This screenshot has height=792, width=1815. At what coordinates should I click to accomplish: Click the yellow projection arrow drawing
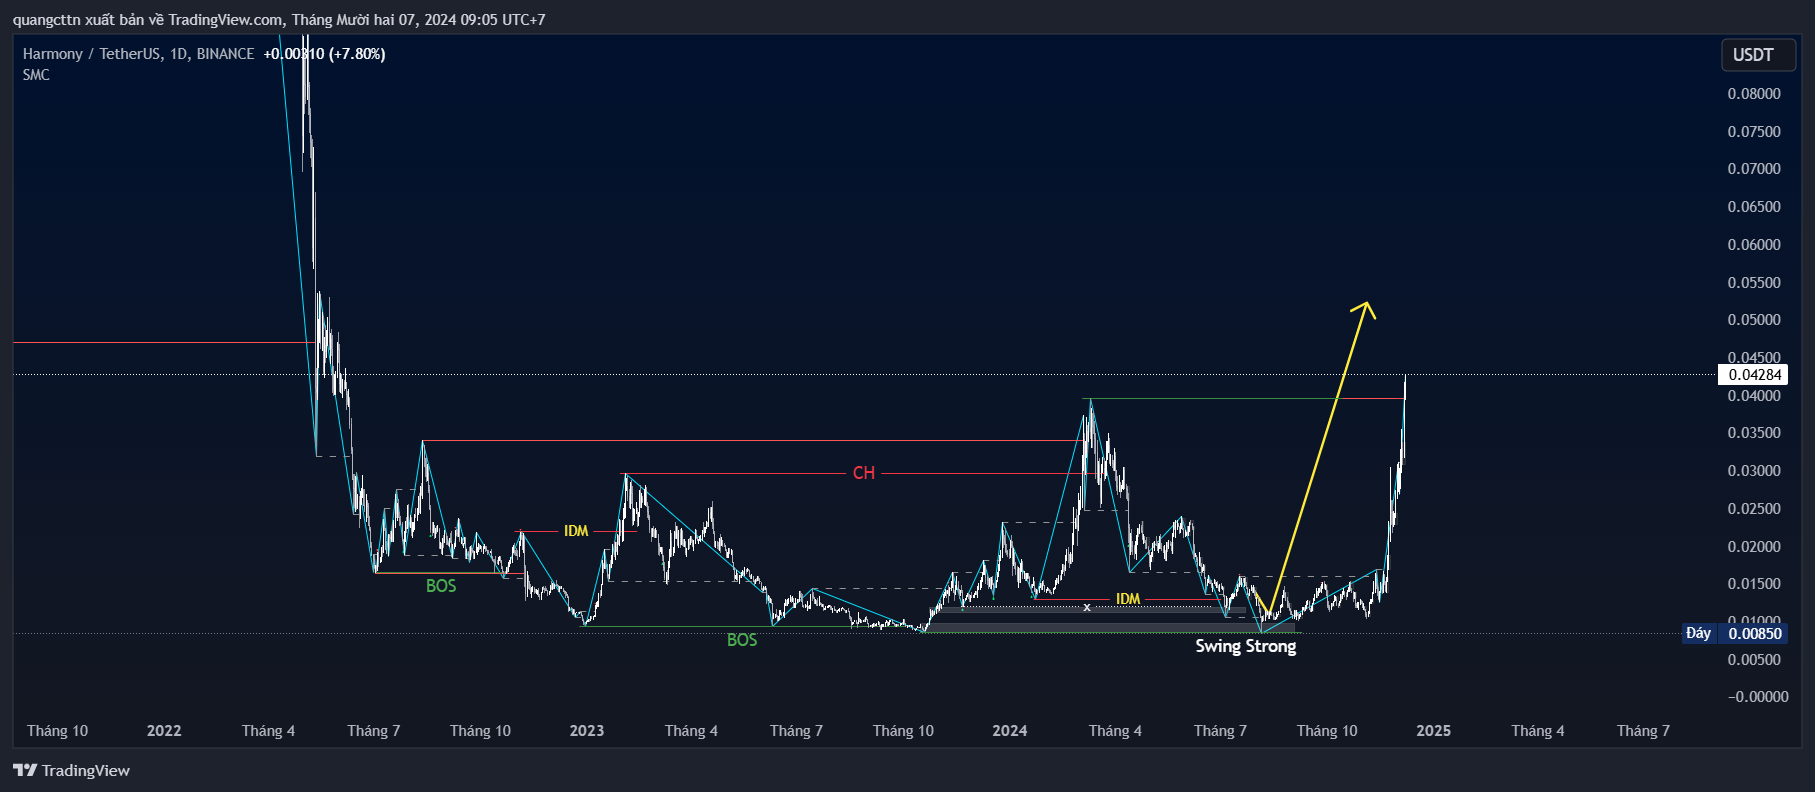(x=1318, y=456)
